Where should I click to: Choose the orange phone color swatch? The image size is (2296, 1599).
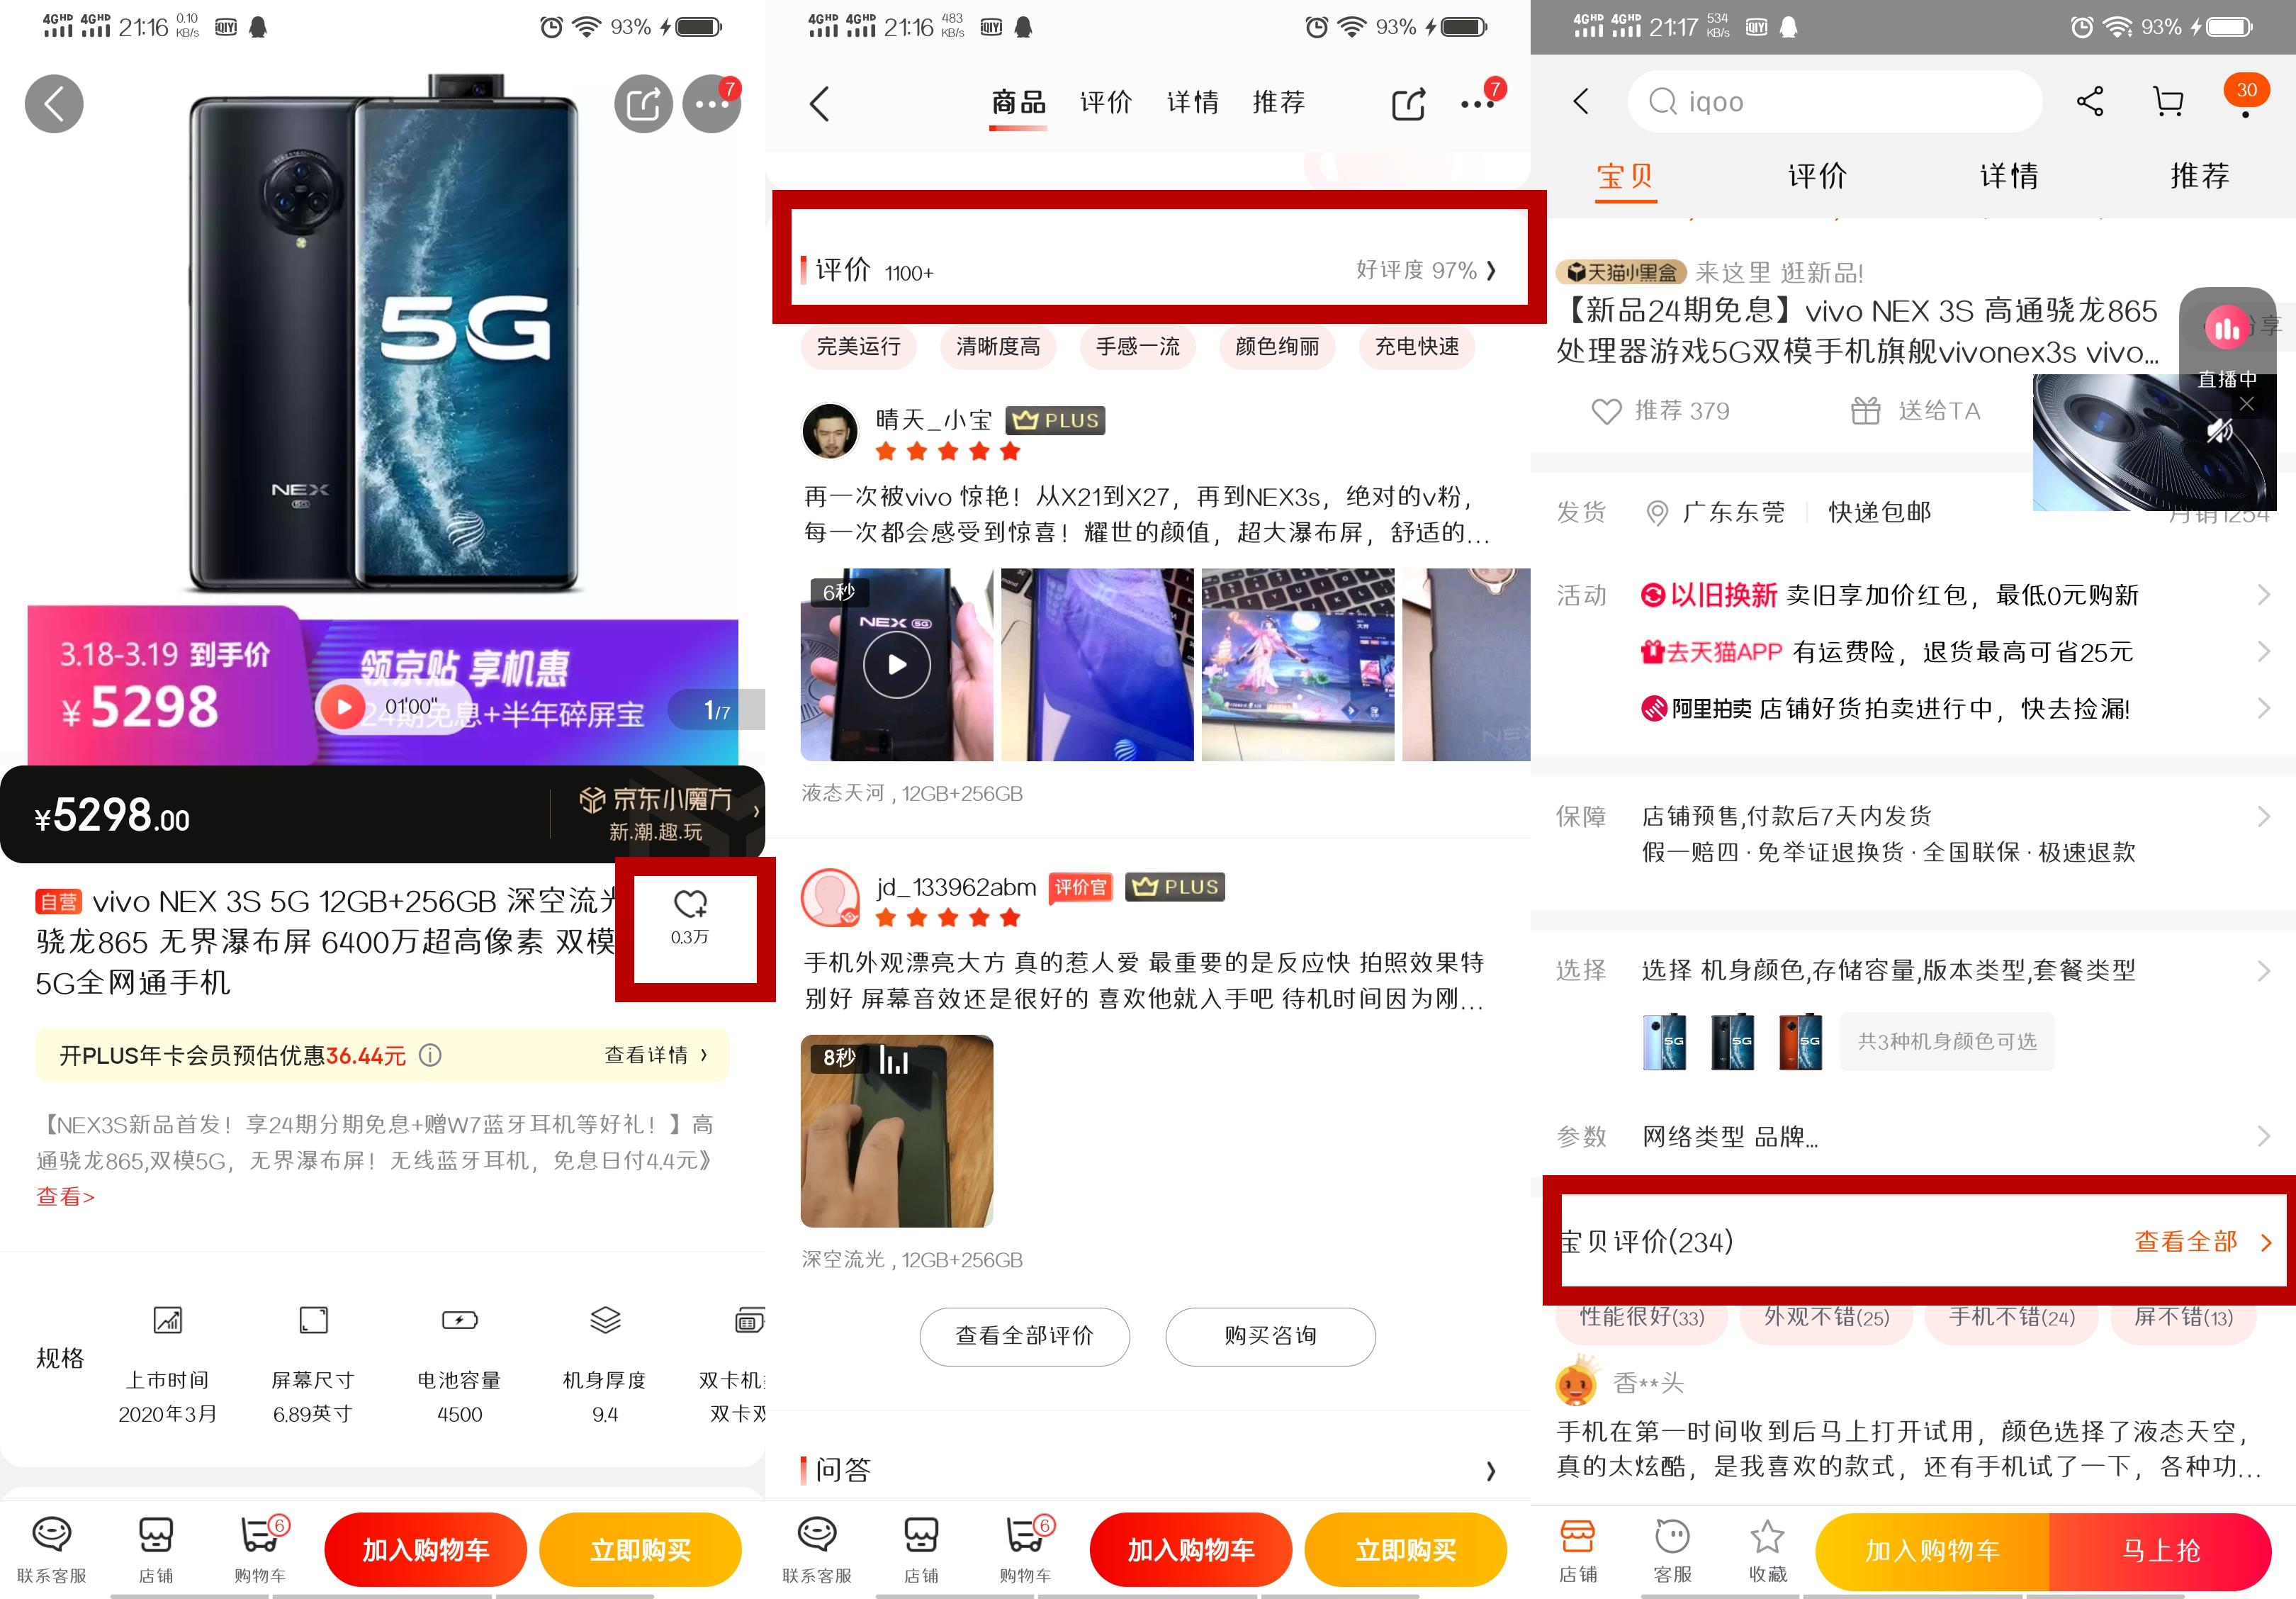[x=1800, y=1042]
